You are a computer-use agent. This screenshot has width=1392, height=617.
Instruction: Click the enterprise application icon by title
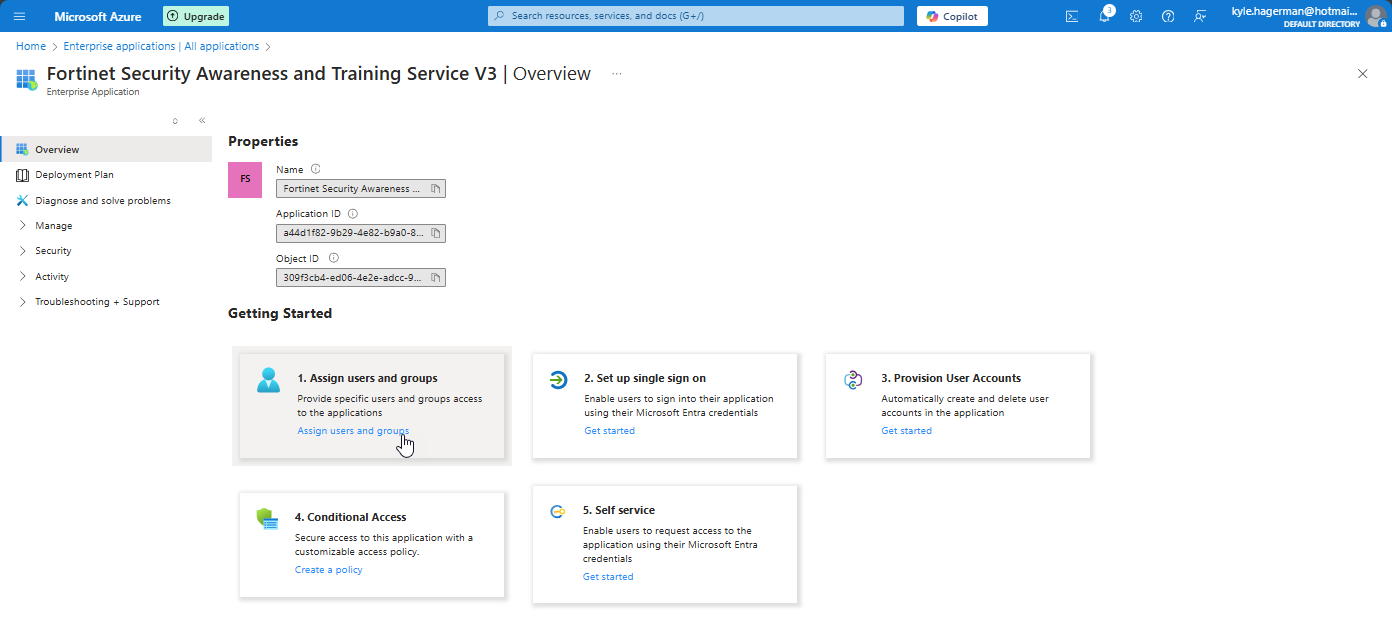26,79
